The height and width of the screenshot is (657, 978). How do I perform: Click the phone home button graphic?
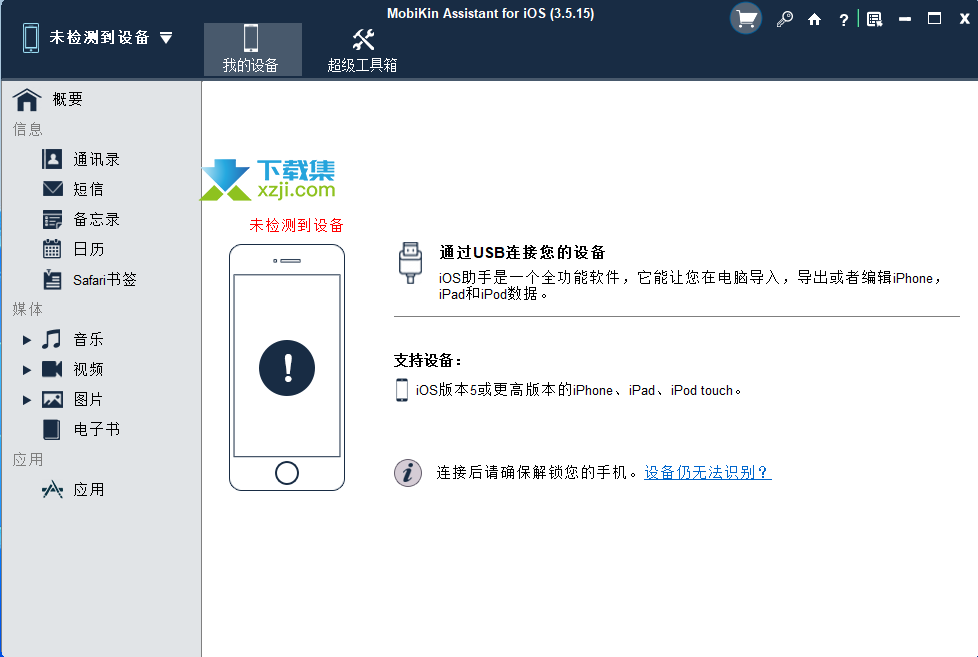[287, 473]
